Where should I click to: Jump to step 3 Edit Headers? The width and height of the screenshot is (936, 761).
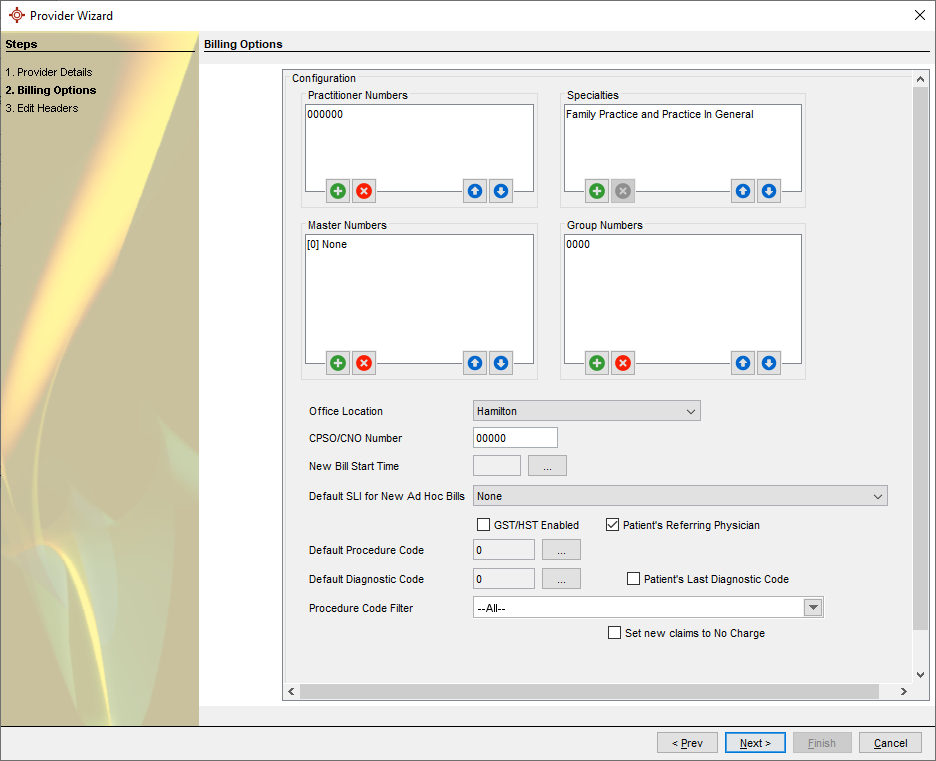42,108
